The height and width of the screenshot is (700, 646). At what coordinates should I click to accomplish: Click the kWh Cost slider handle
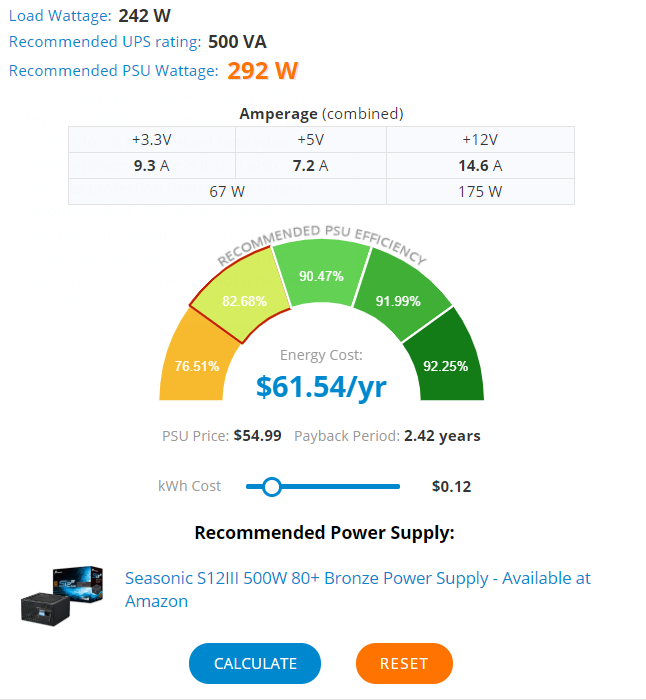coord(271,487)
